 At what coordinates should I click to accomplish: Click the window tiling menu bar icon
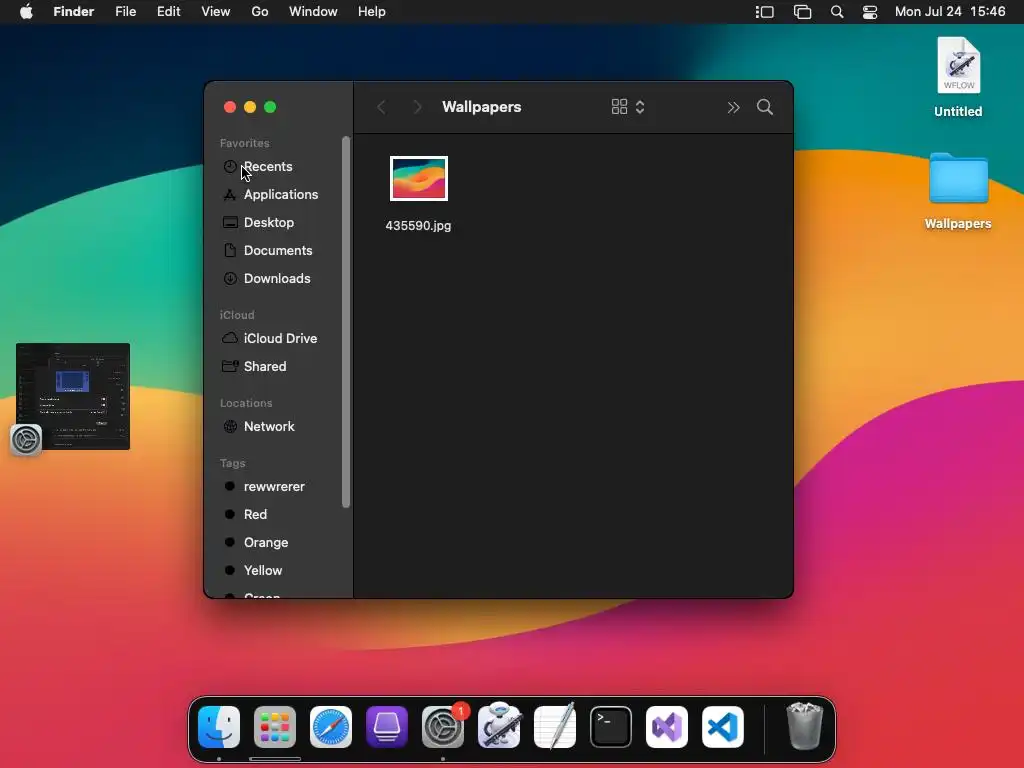pyautogui.click(x=803, y=12)
